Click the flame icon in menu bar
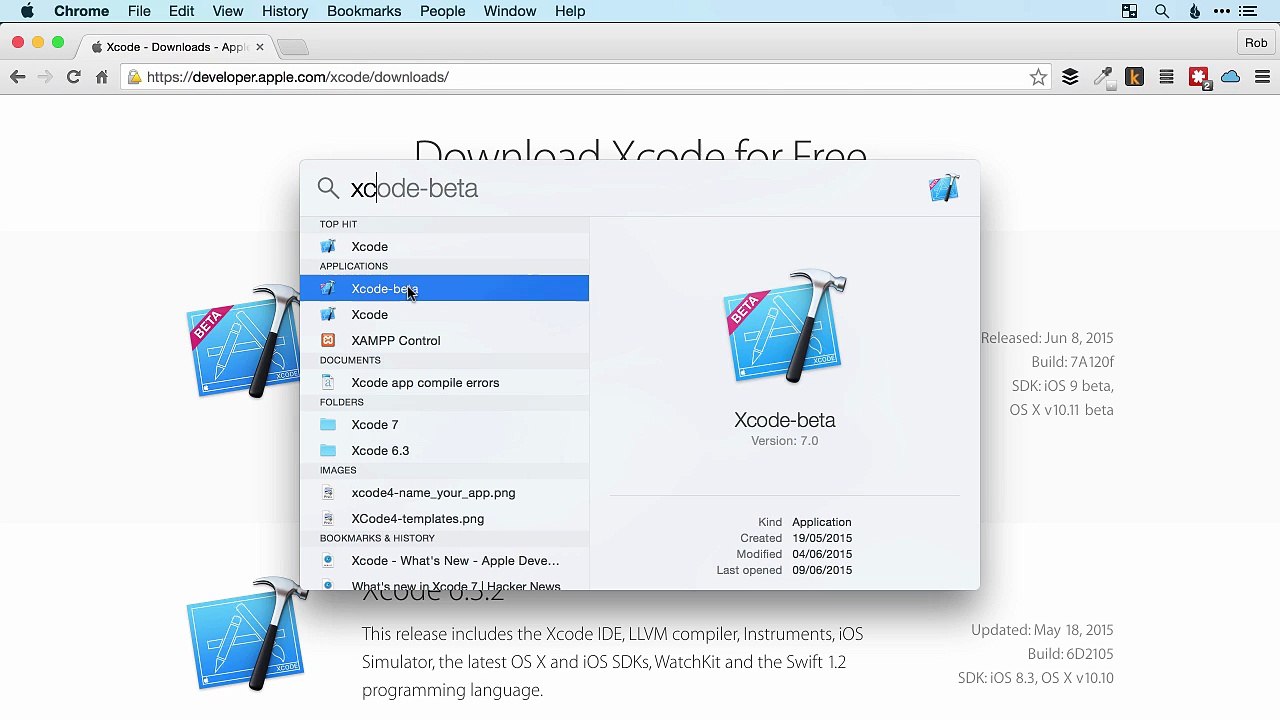 pos(1194,11)
